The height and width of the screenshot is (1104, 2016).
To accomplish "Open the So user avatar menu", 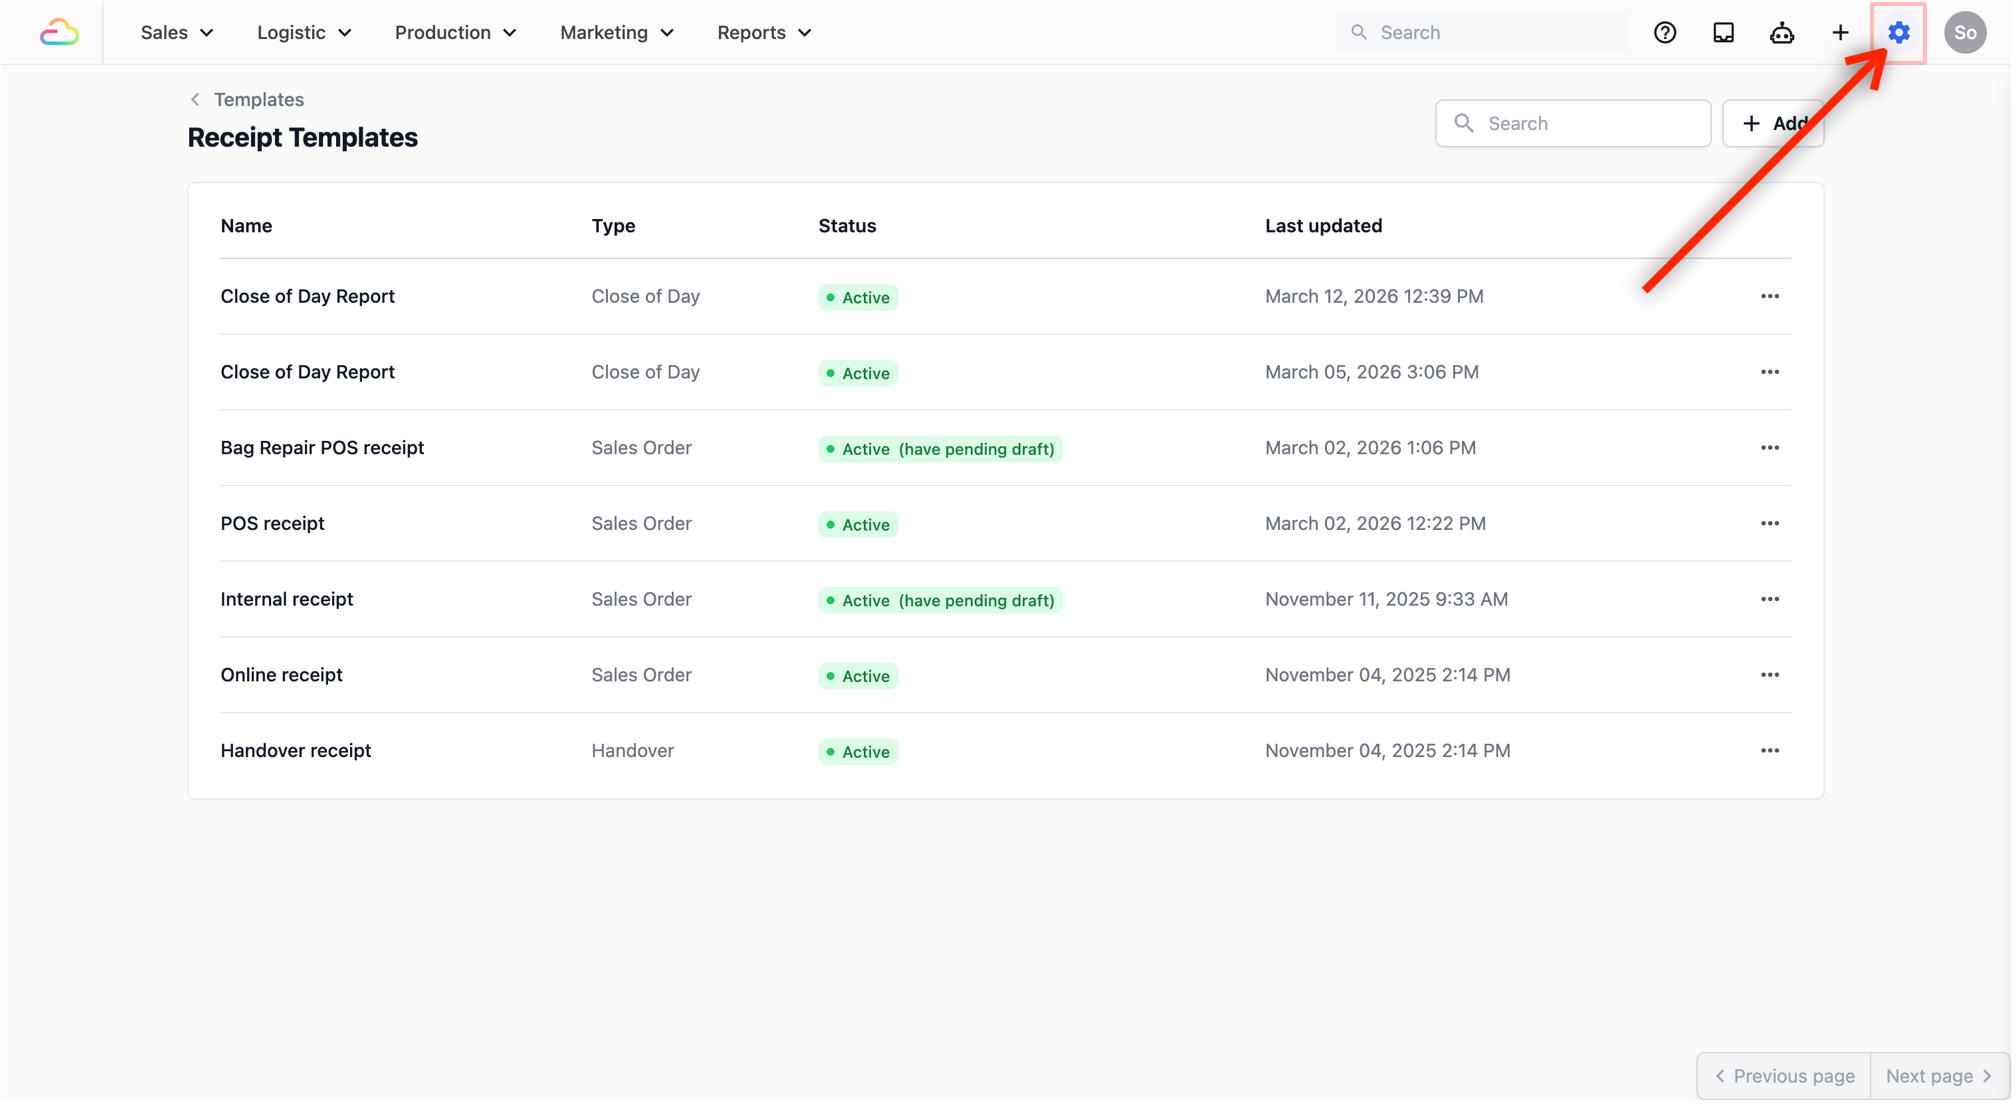I will click(1964, 33).
